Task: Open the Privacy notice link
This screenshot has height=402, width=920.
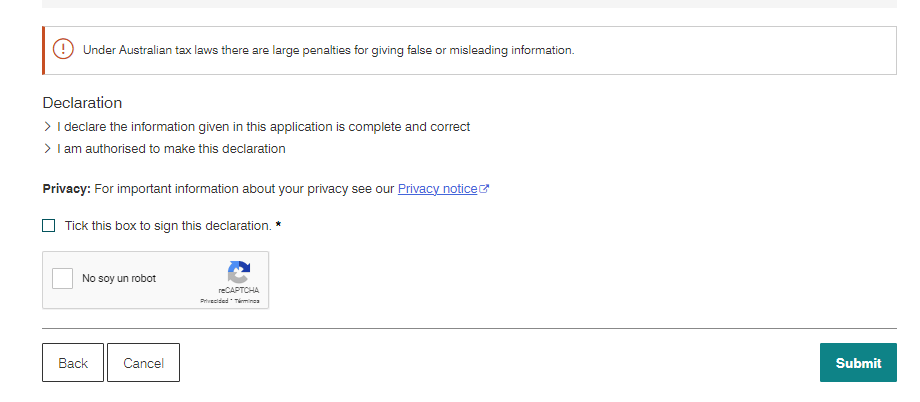Action: click(x=437, y=188)
